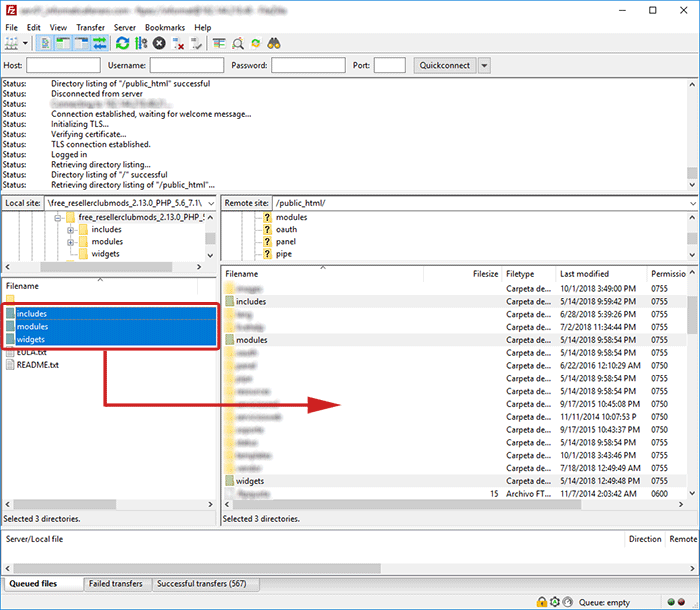Open the Local site path dropdown

click(211, 203)
